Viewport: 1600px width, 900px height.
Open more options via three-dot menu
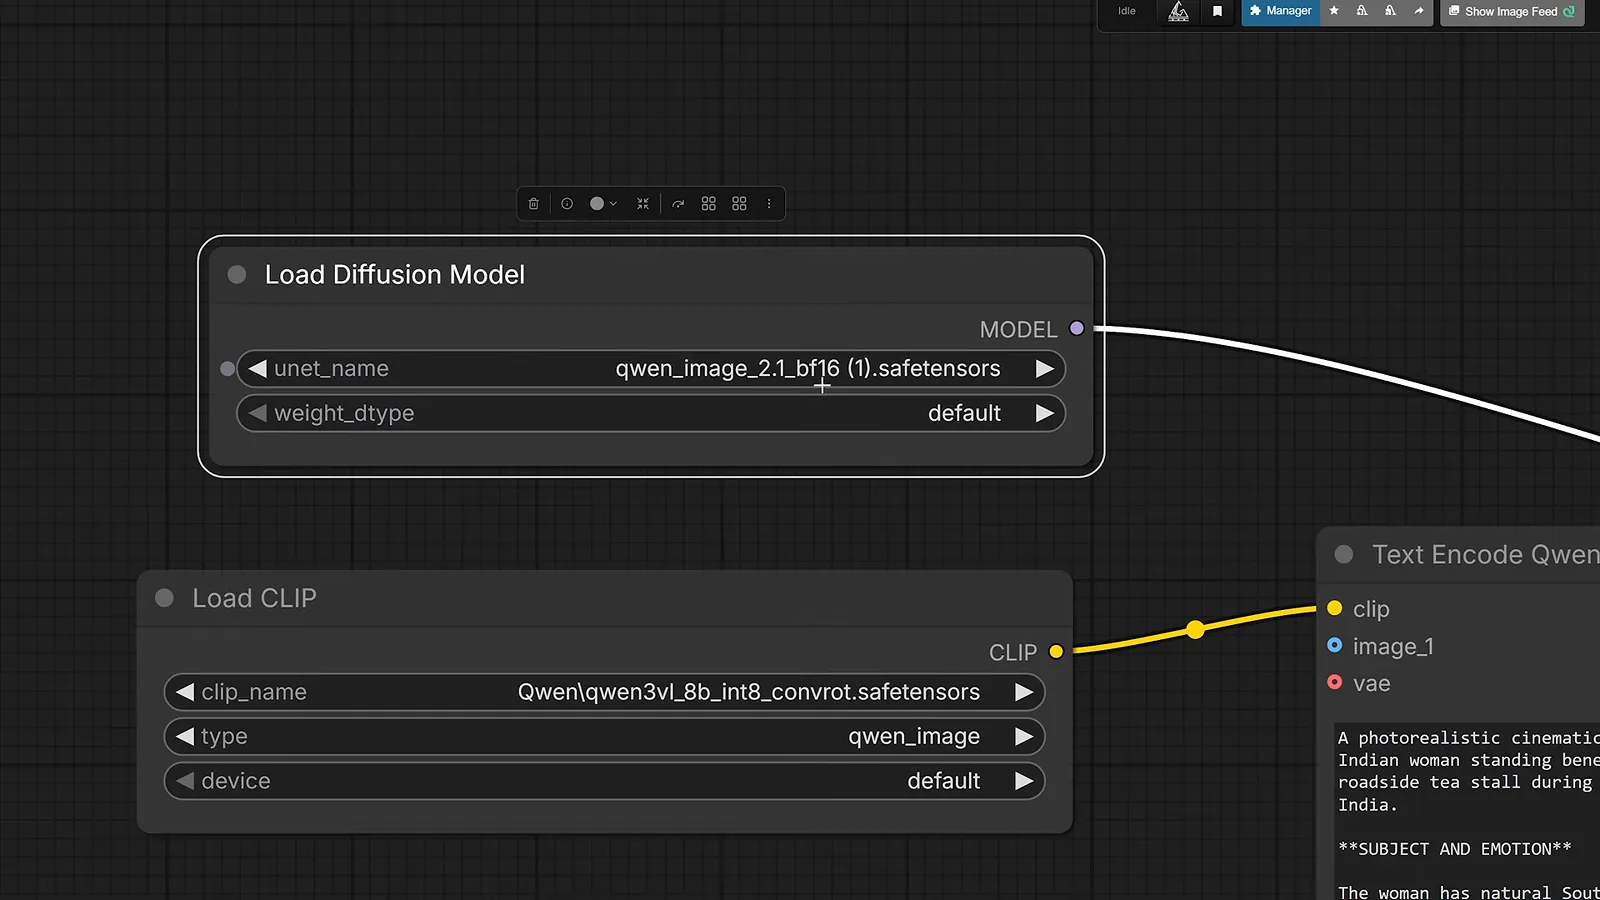coord(769,204)
